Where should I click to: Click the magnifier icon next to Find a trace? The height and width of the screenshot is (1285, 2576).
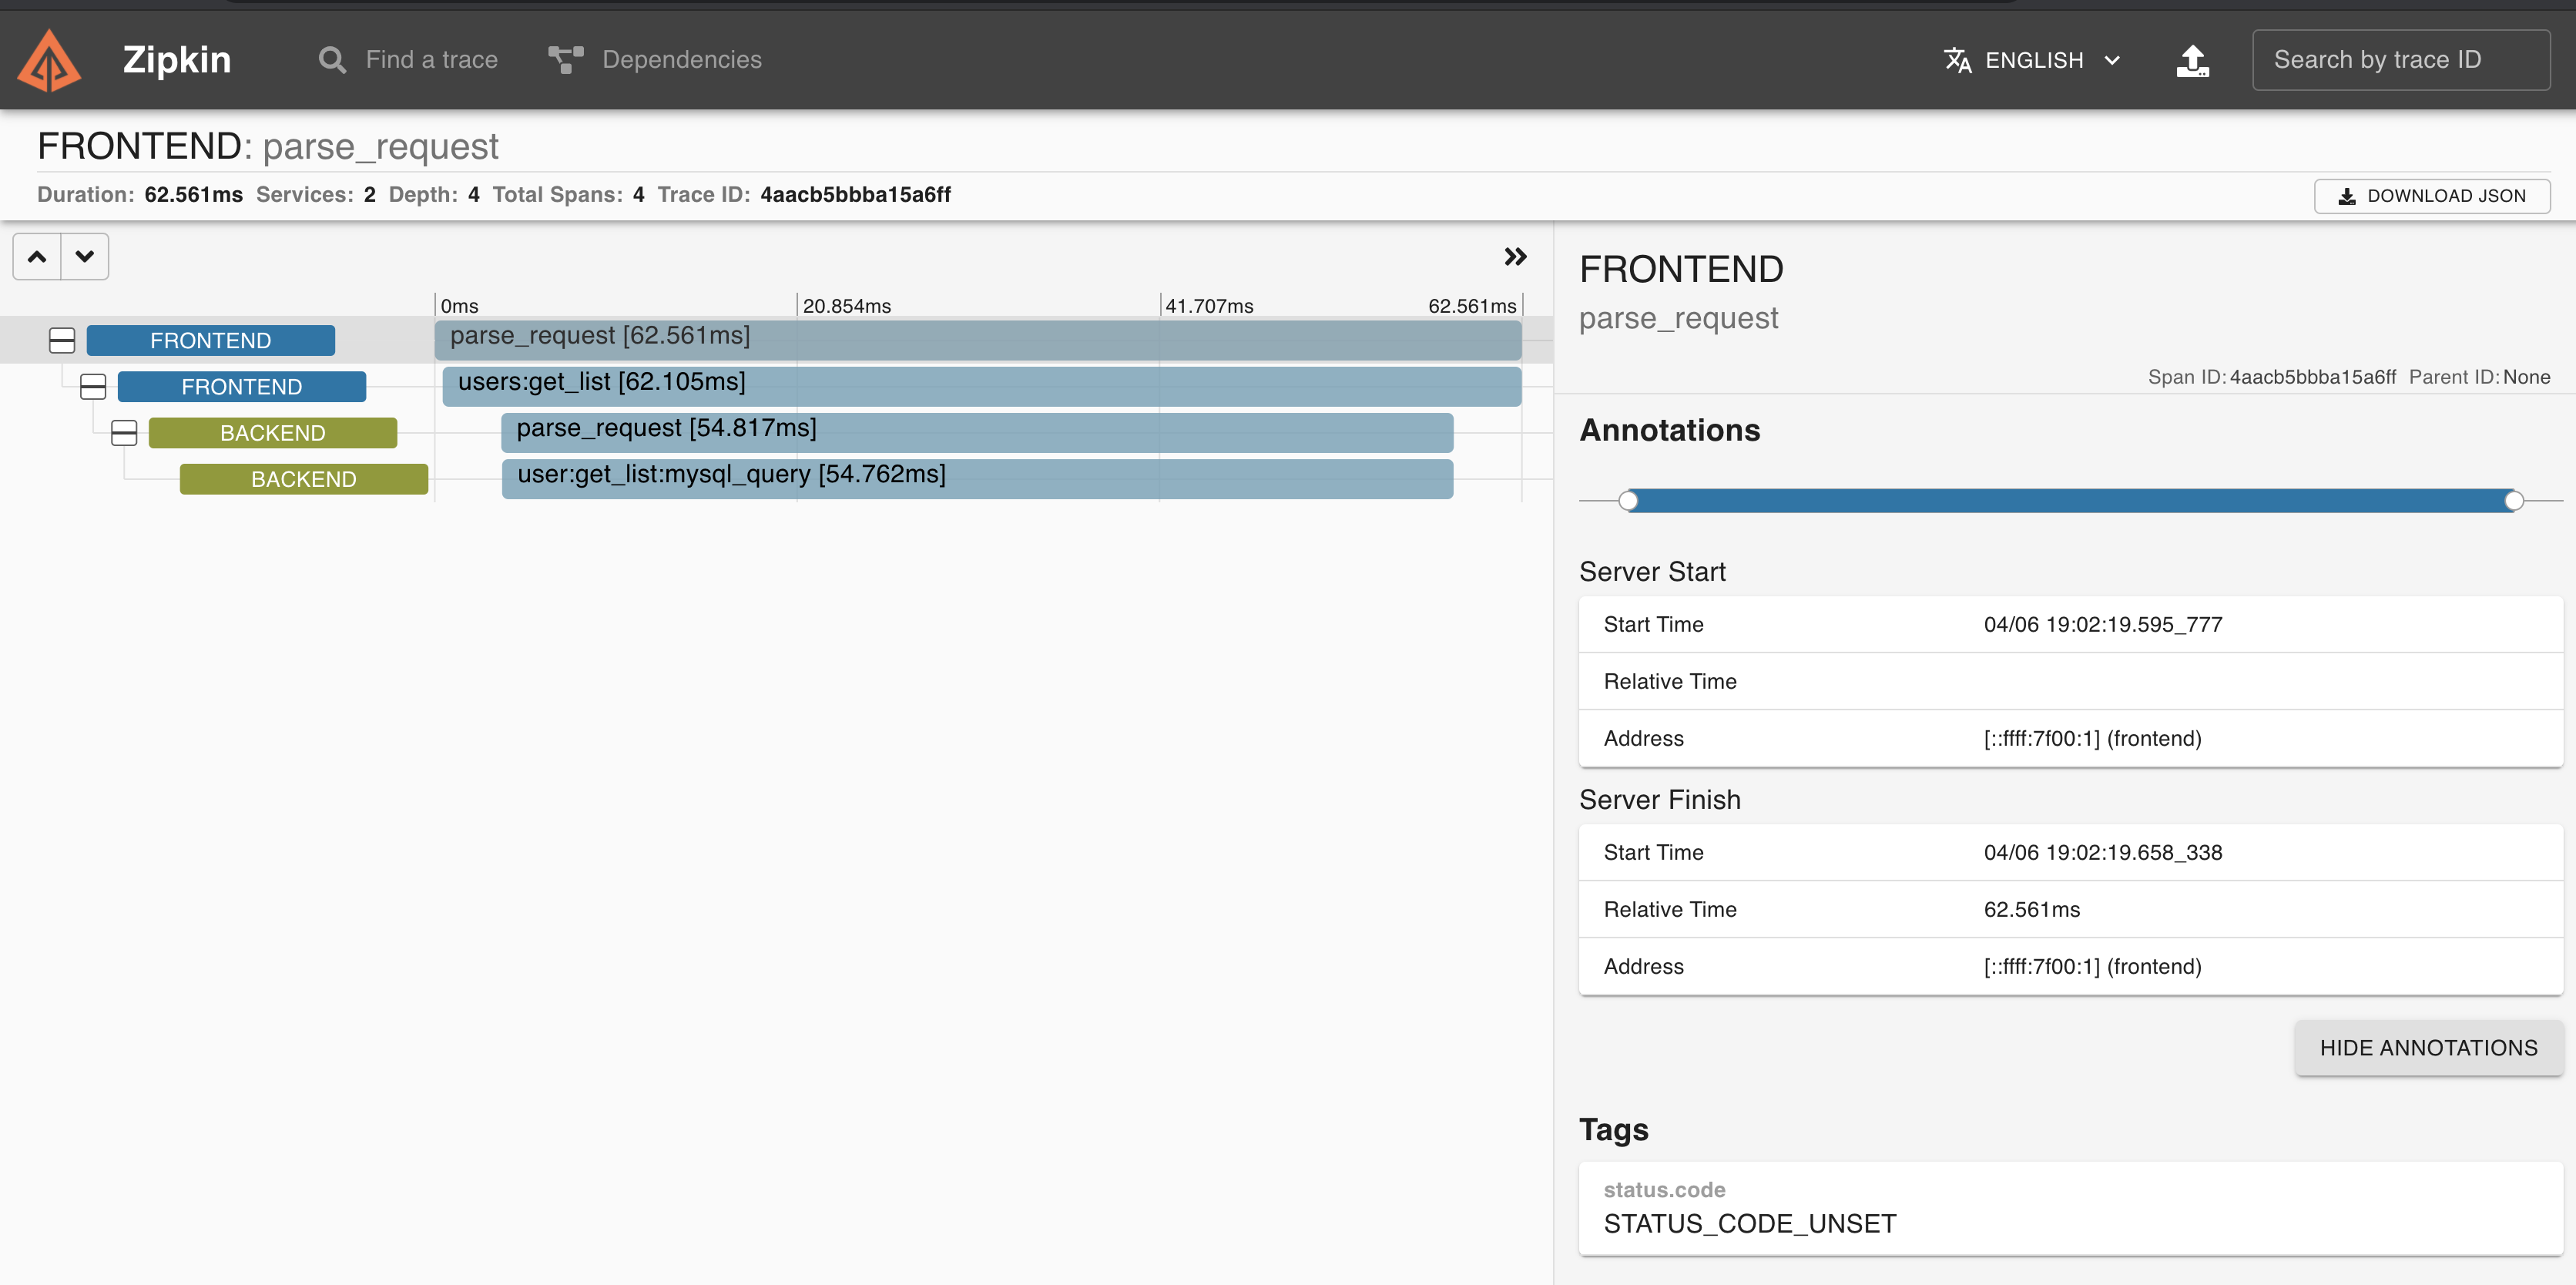click(x=332, y=60)
